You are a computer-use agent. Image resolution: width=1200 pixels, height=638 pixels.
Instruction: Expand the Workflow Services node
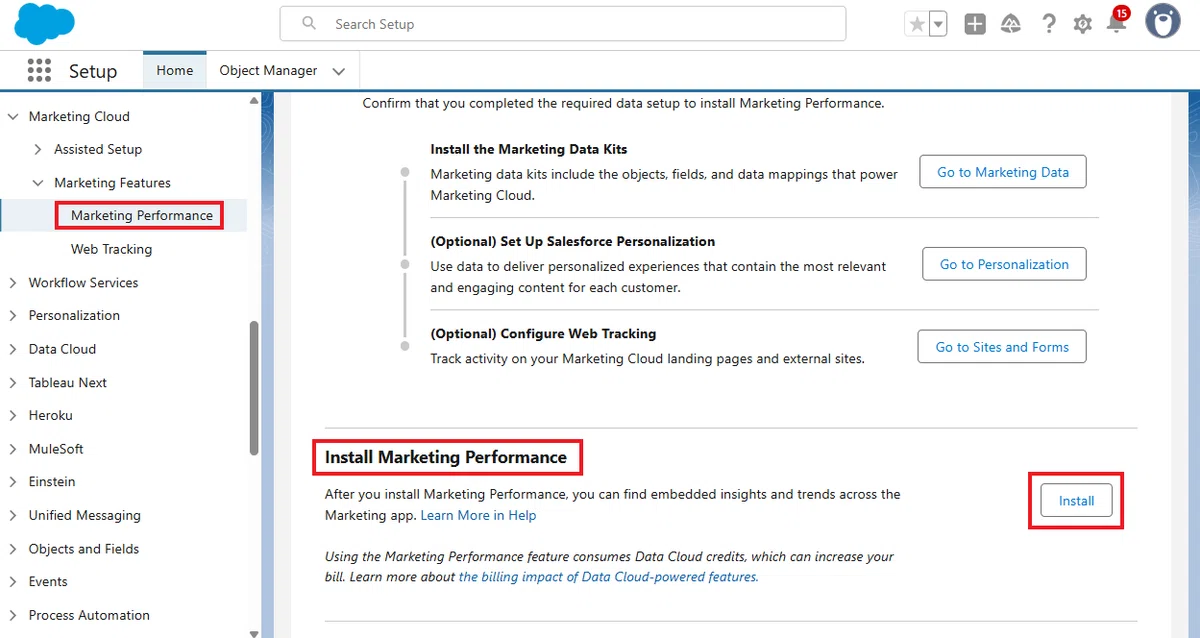pos(13,283)
